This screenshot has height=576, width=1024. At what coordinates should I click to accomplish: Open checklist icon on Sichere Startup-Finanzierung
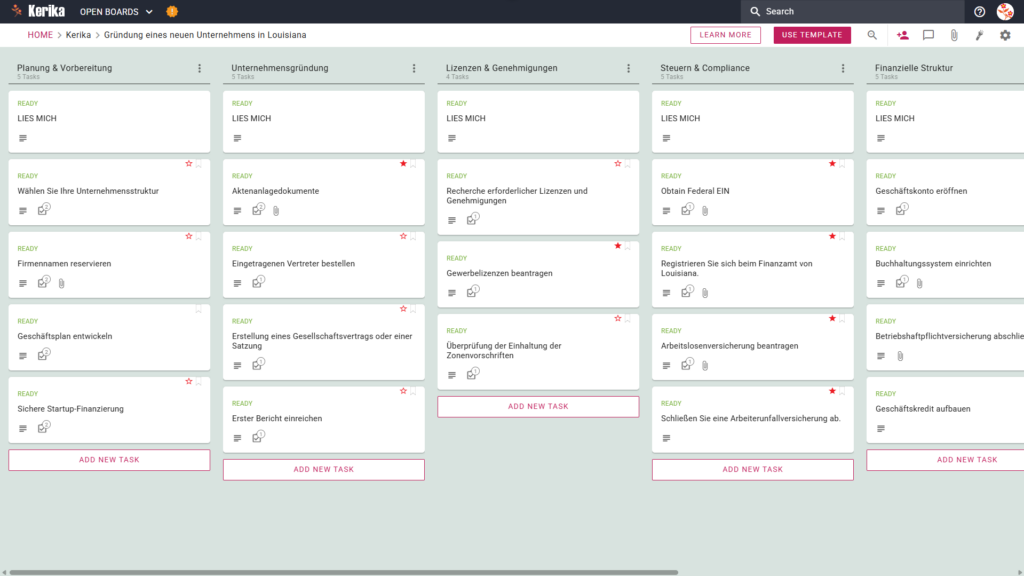[x=43, y=427]
